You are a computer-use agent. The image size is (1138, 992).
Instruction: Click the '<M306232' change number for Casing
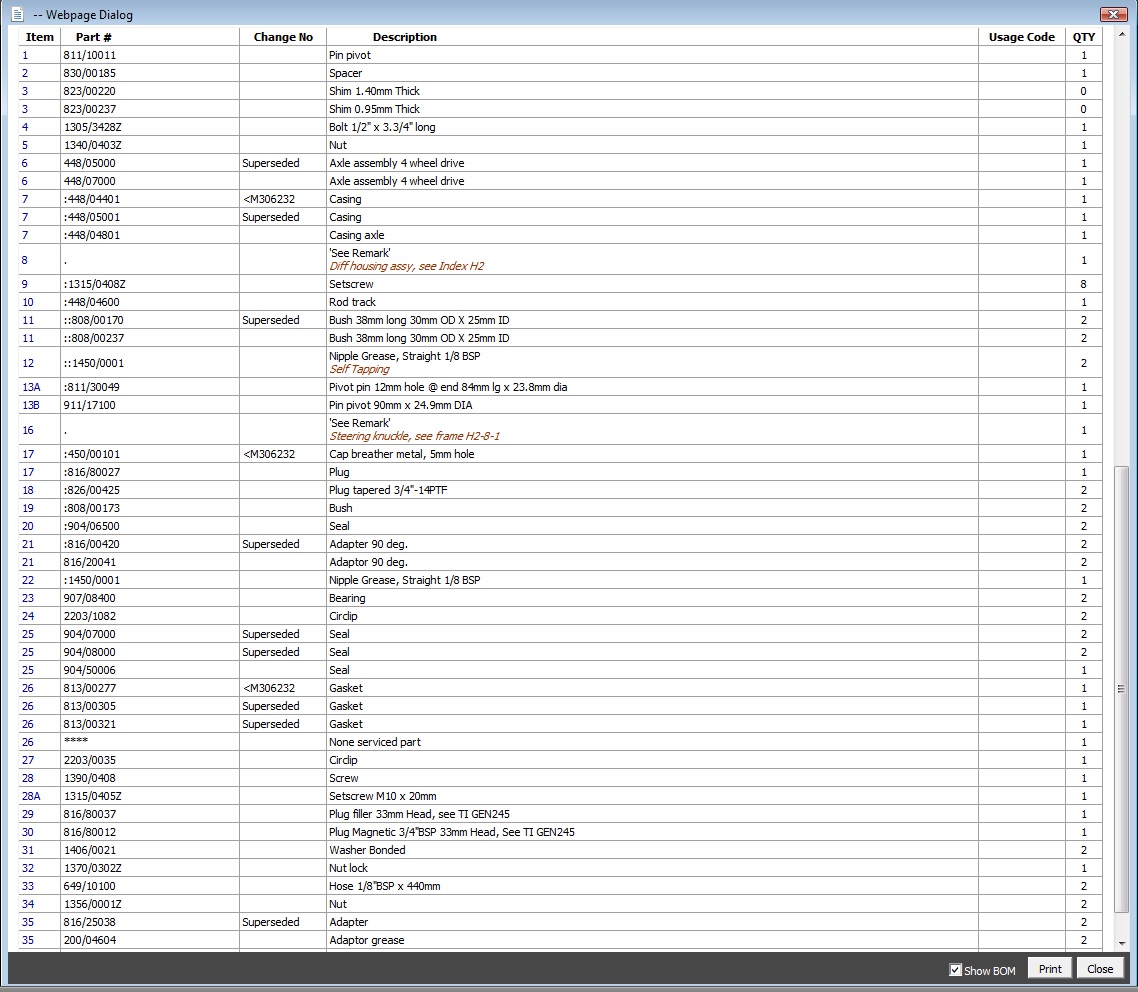tap(269, 200)
